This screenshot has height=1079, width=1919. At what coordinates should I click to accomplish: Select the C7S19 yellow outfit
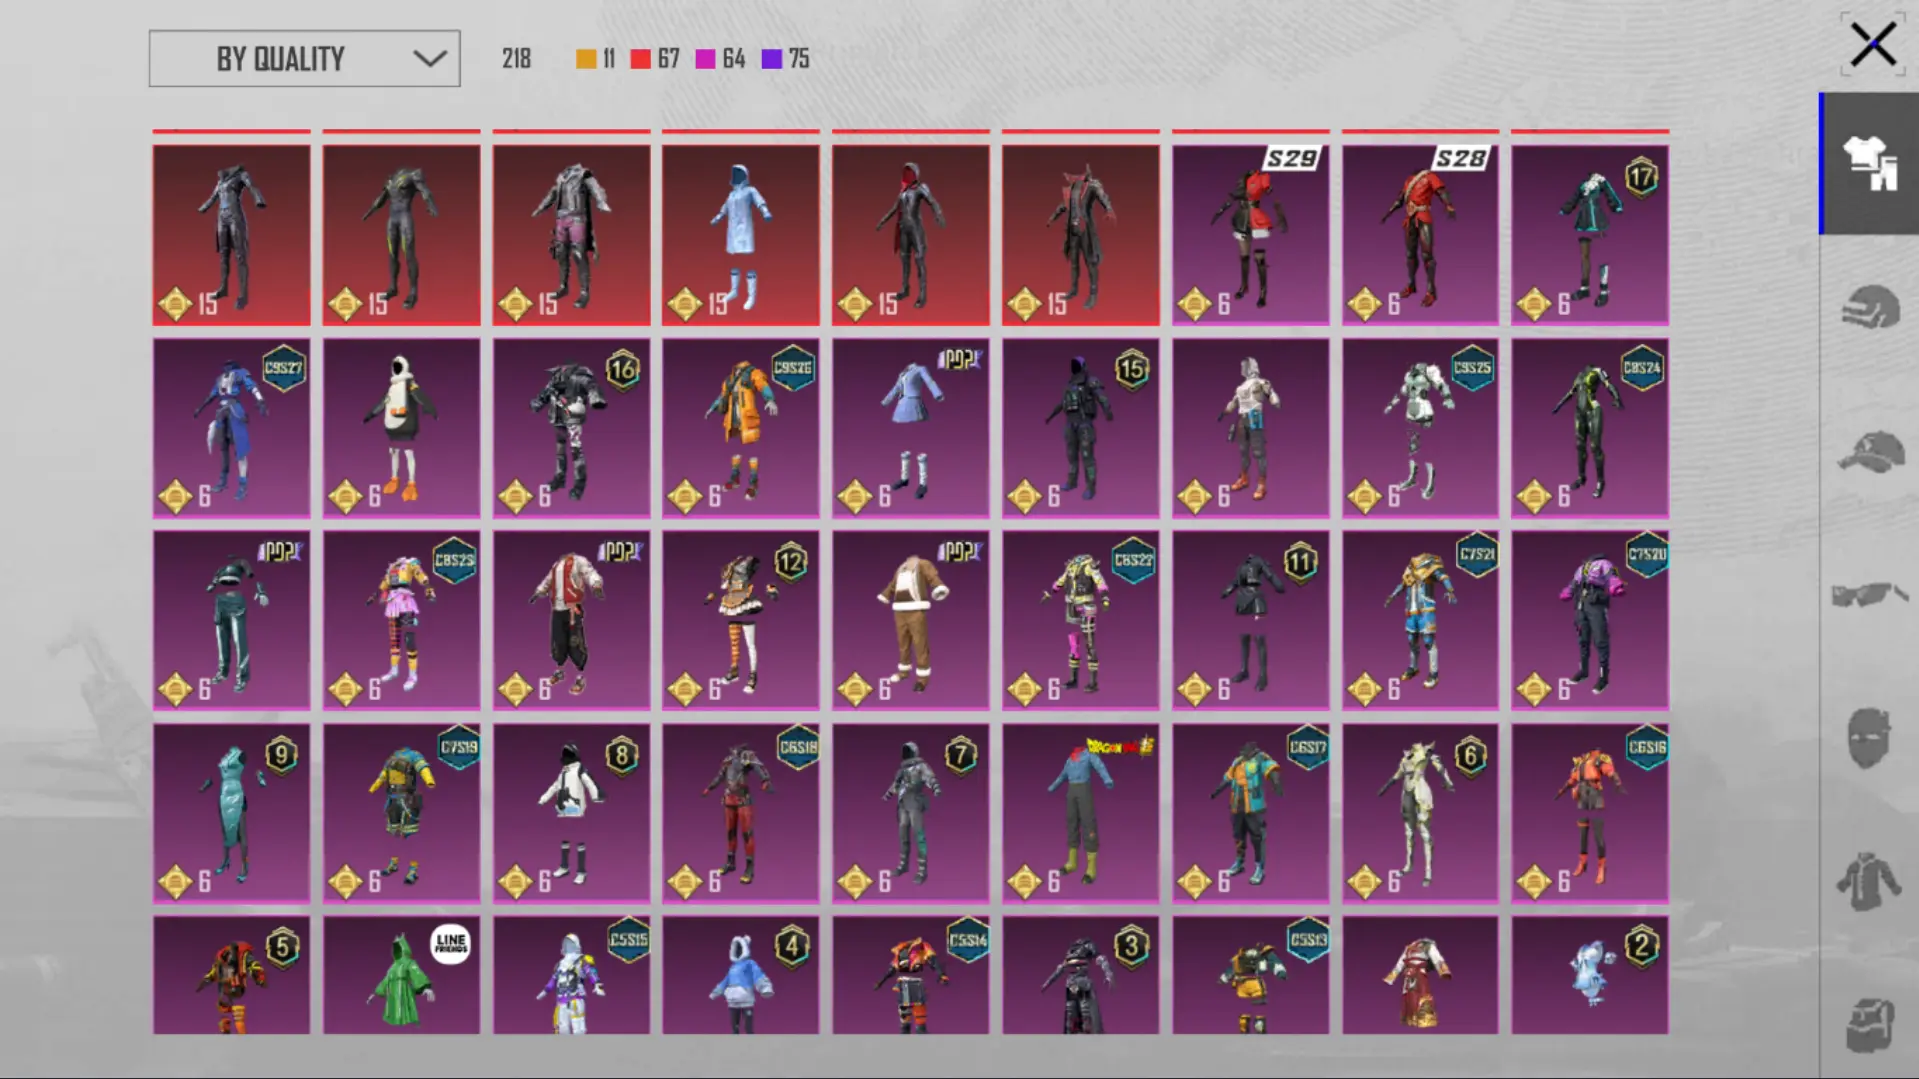tap(401, 814)
